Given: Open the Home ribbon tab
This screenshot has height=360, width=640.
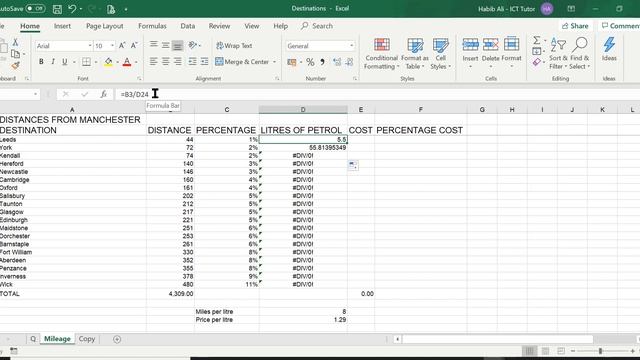Looking at the screenshot, I should (30, 26).
